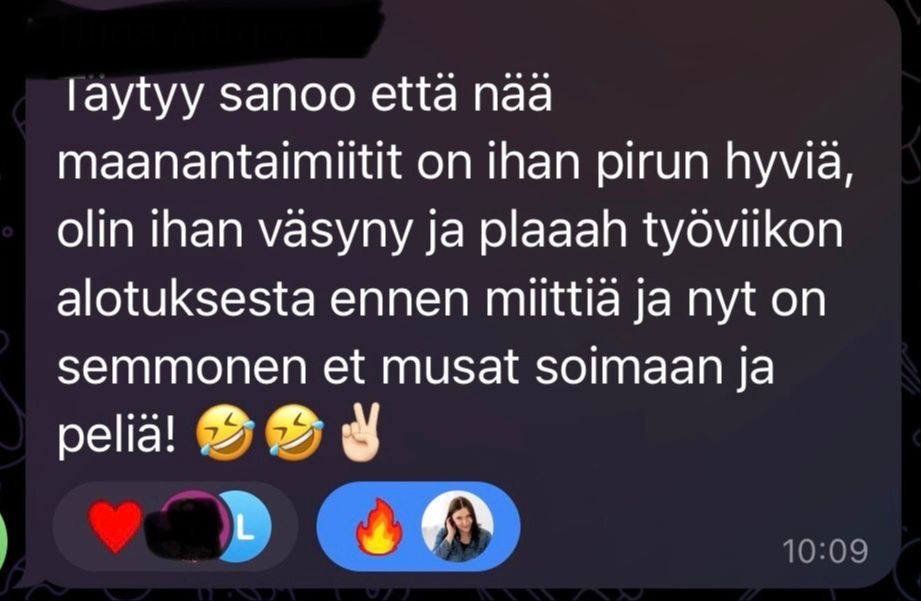Click the patterned chat background at right edge
The height and width of the screenshot is (601, 921).
(x=912, y=294)
